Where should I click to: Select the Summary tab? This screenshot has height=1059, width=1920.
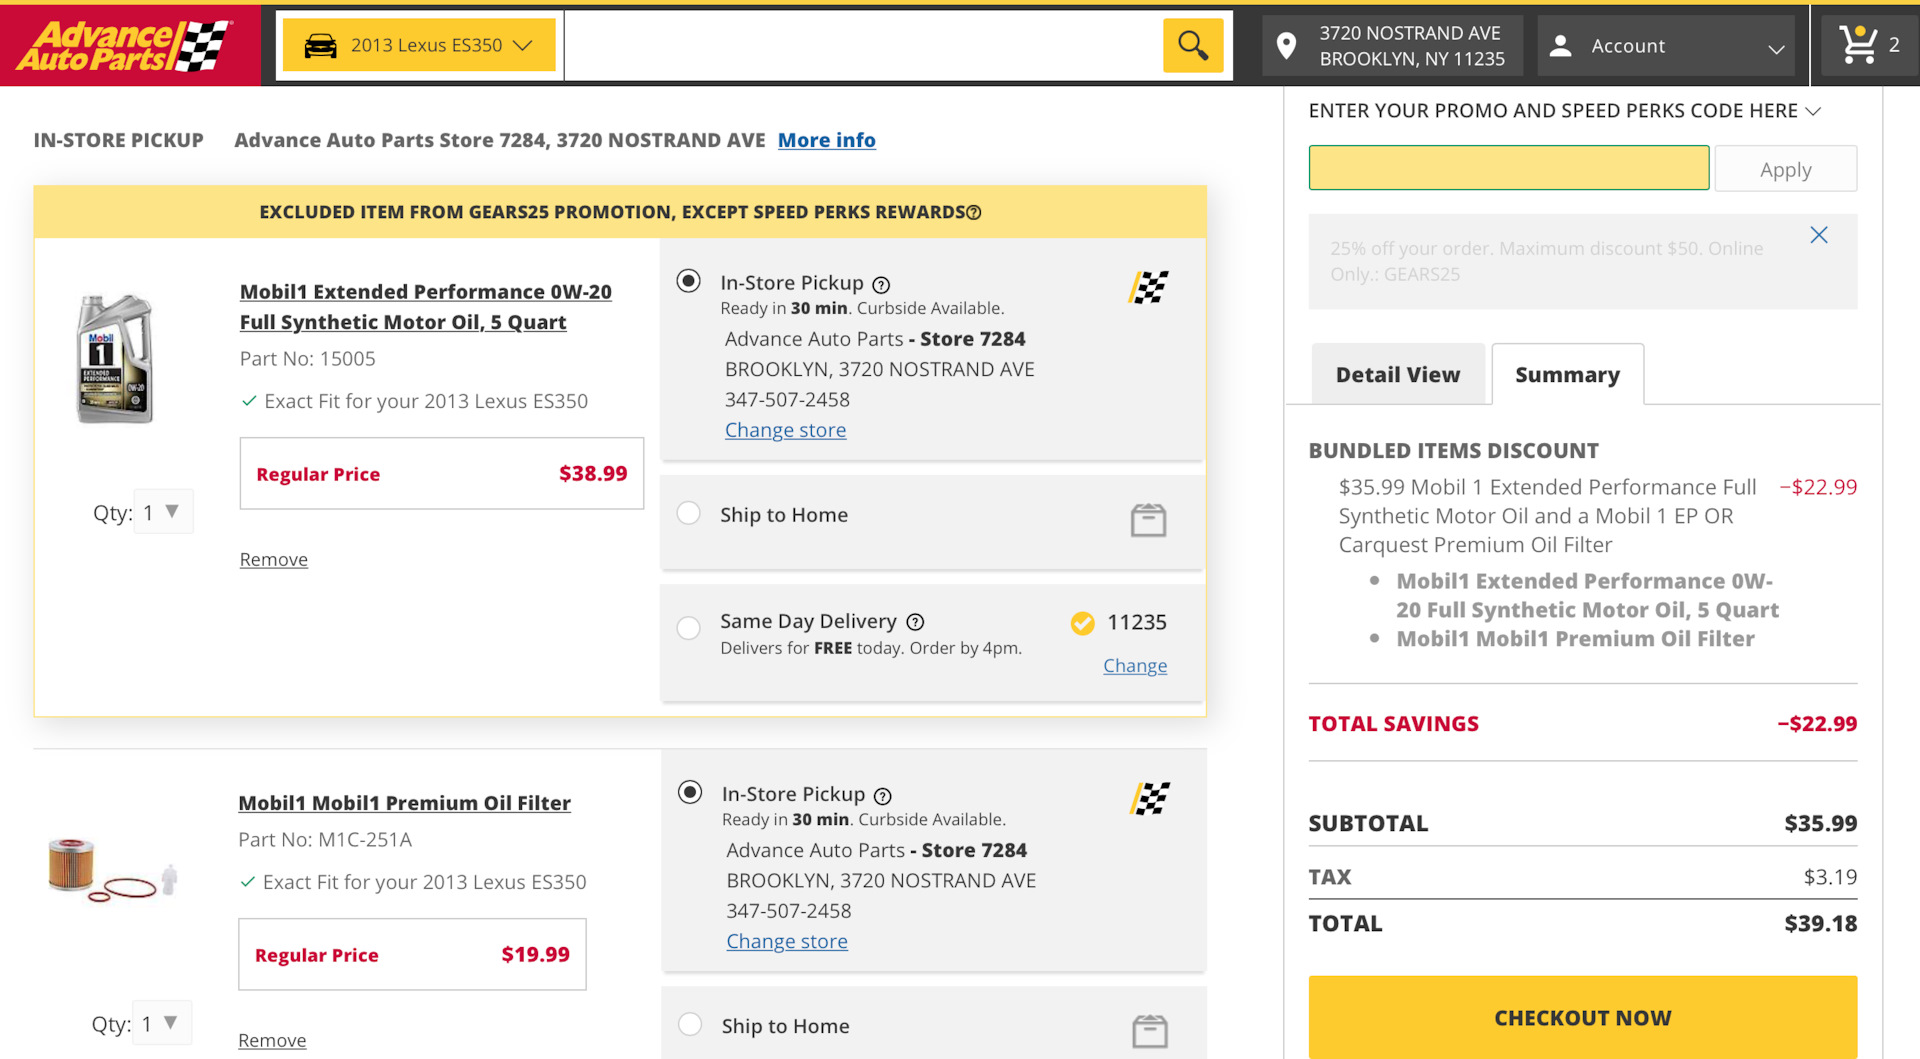click(x=1567, y=374)
